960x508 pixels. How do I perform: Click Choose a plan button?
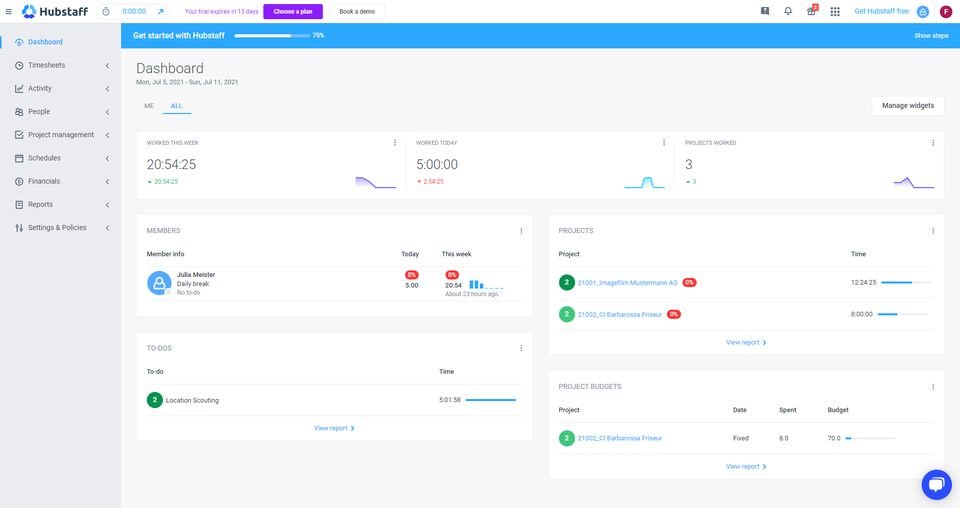293,11
